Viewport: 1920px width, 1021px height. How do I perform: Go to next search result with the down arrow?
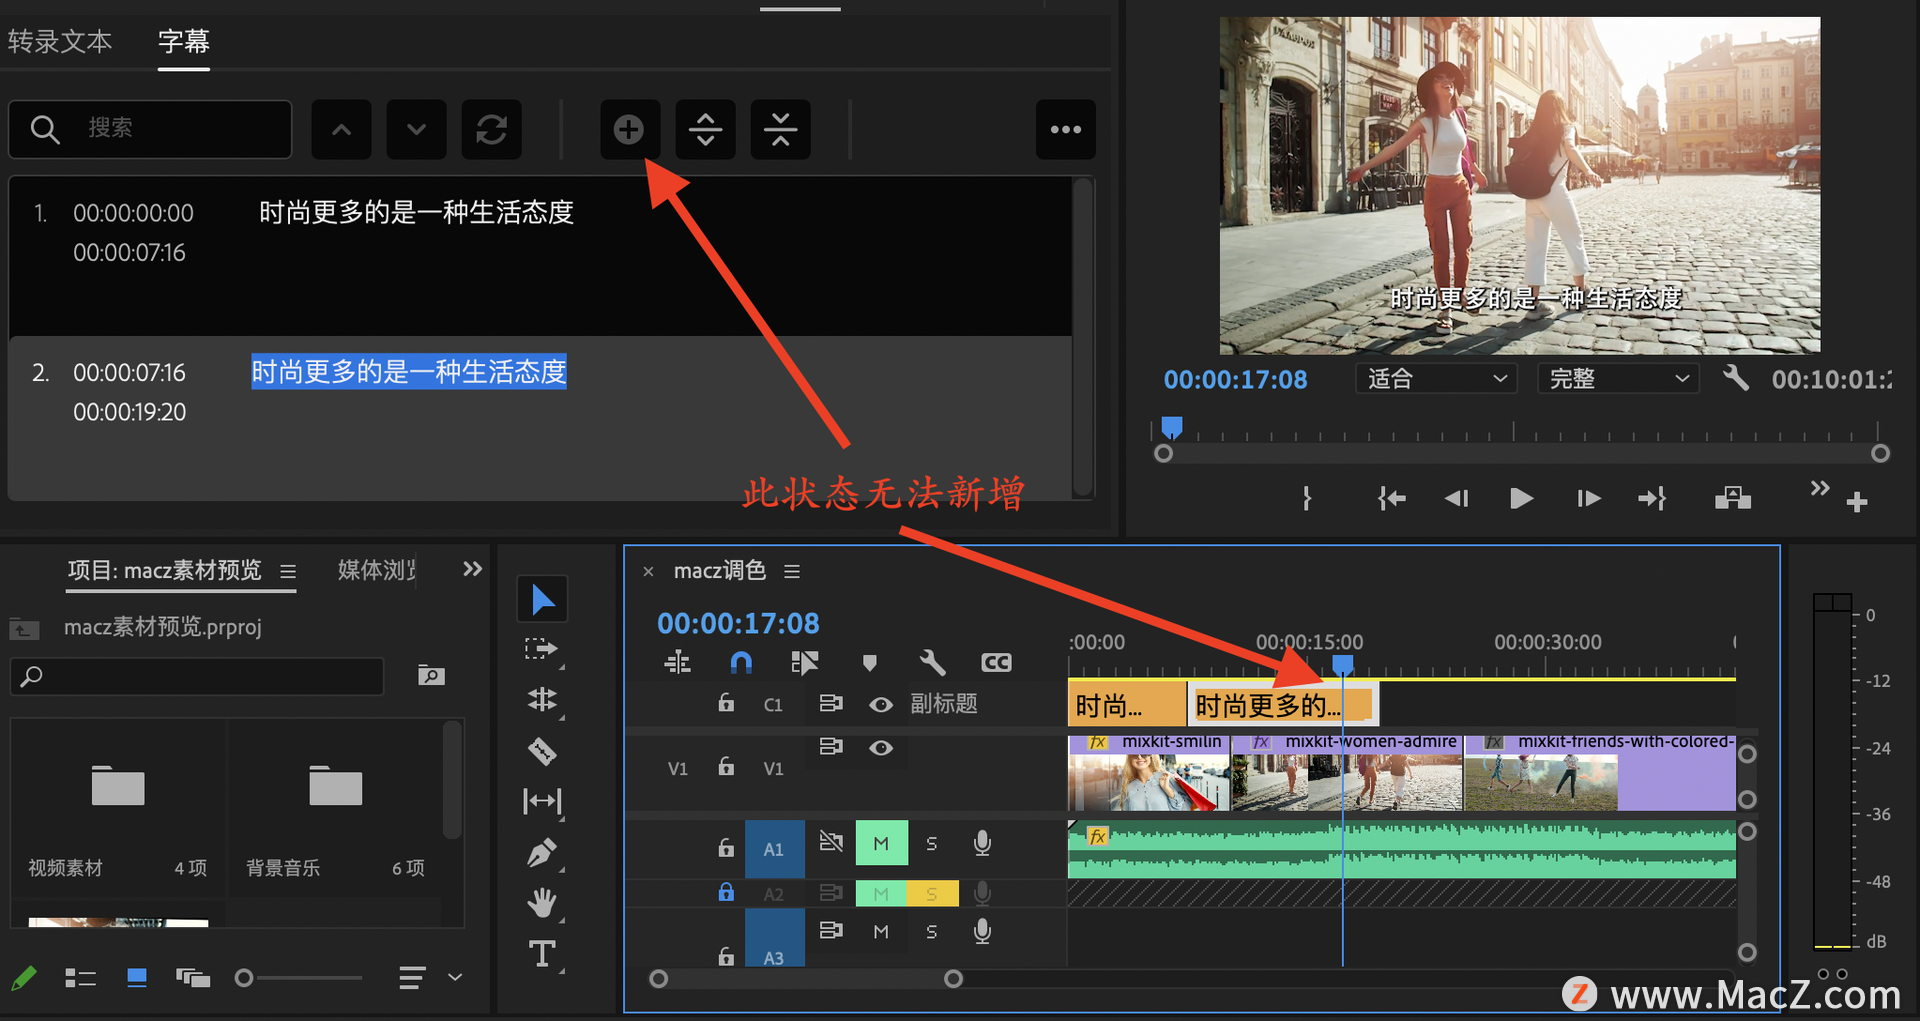(x=416, y=129)
